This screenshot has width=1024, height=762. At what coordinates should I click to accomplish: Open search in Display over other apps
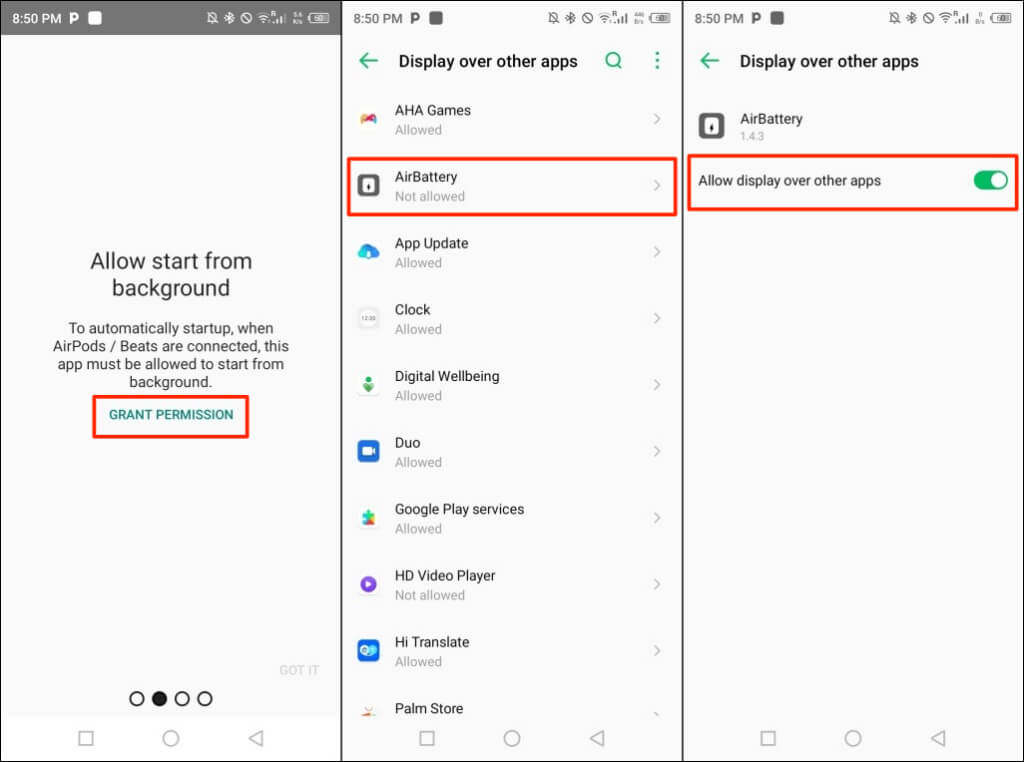coord(613,61)
